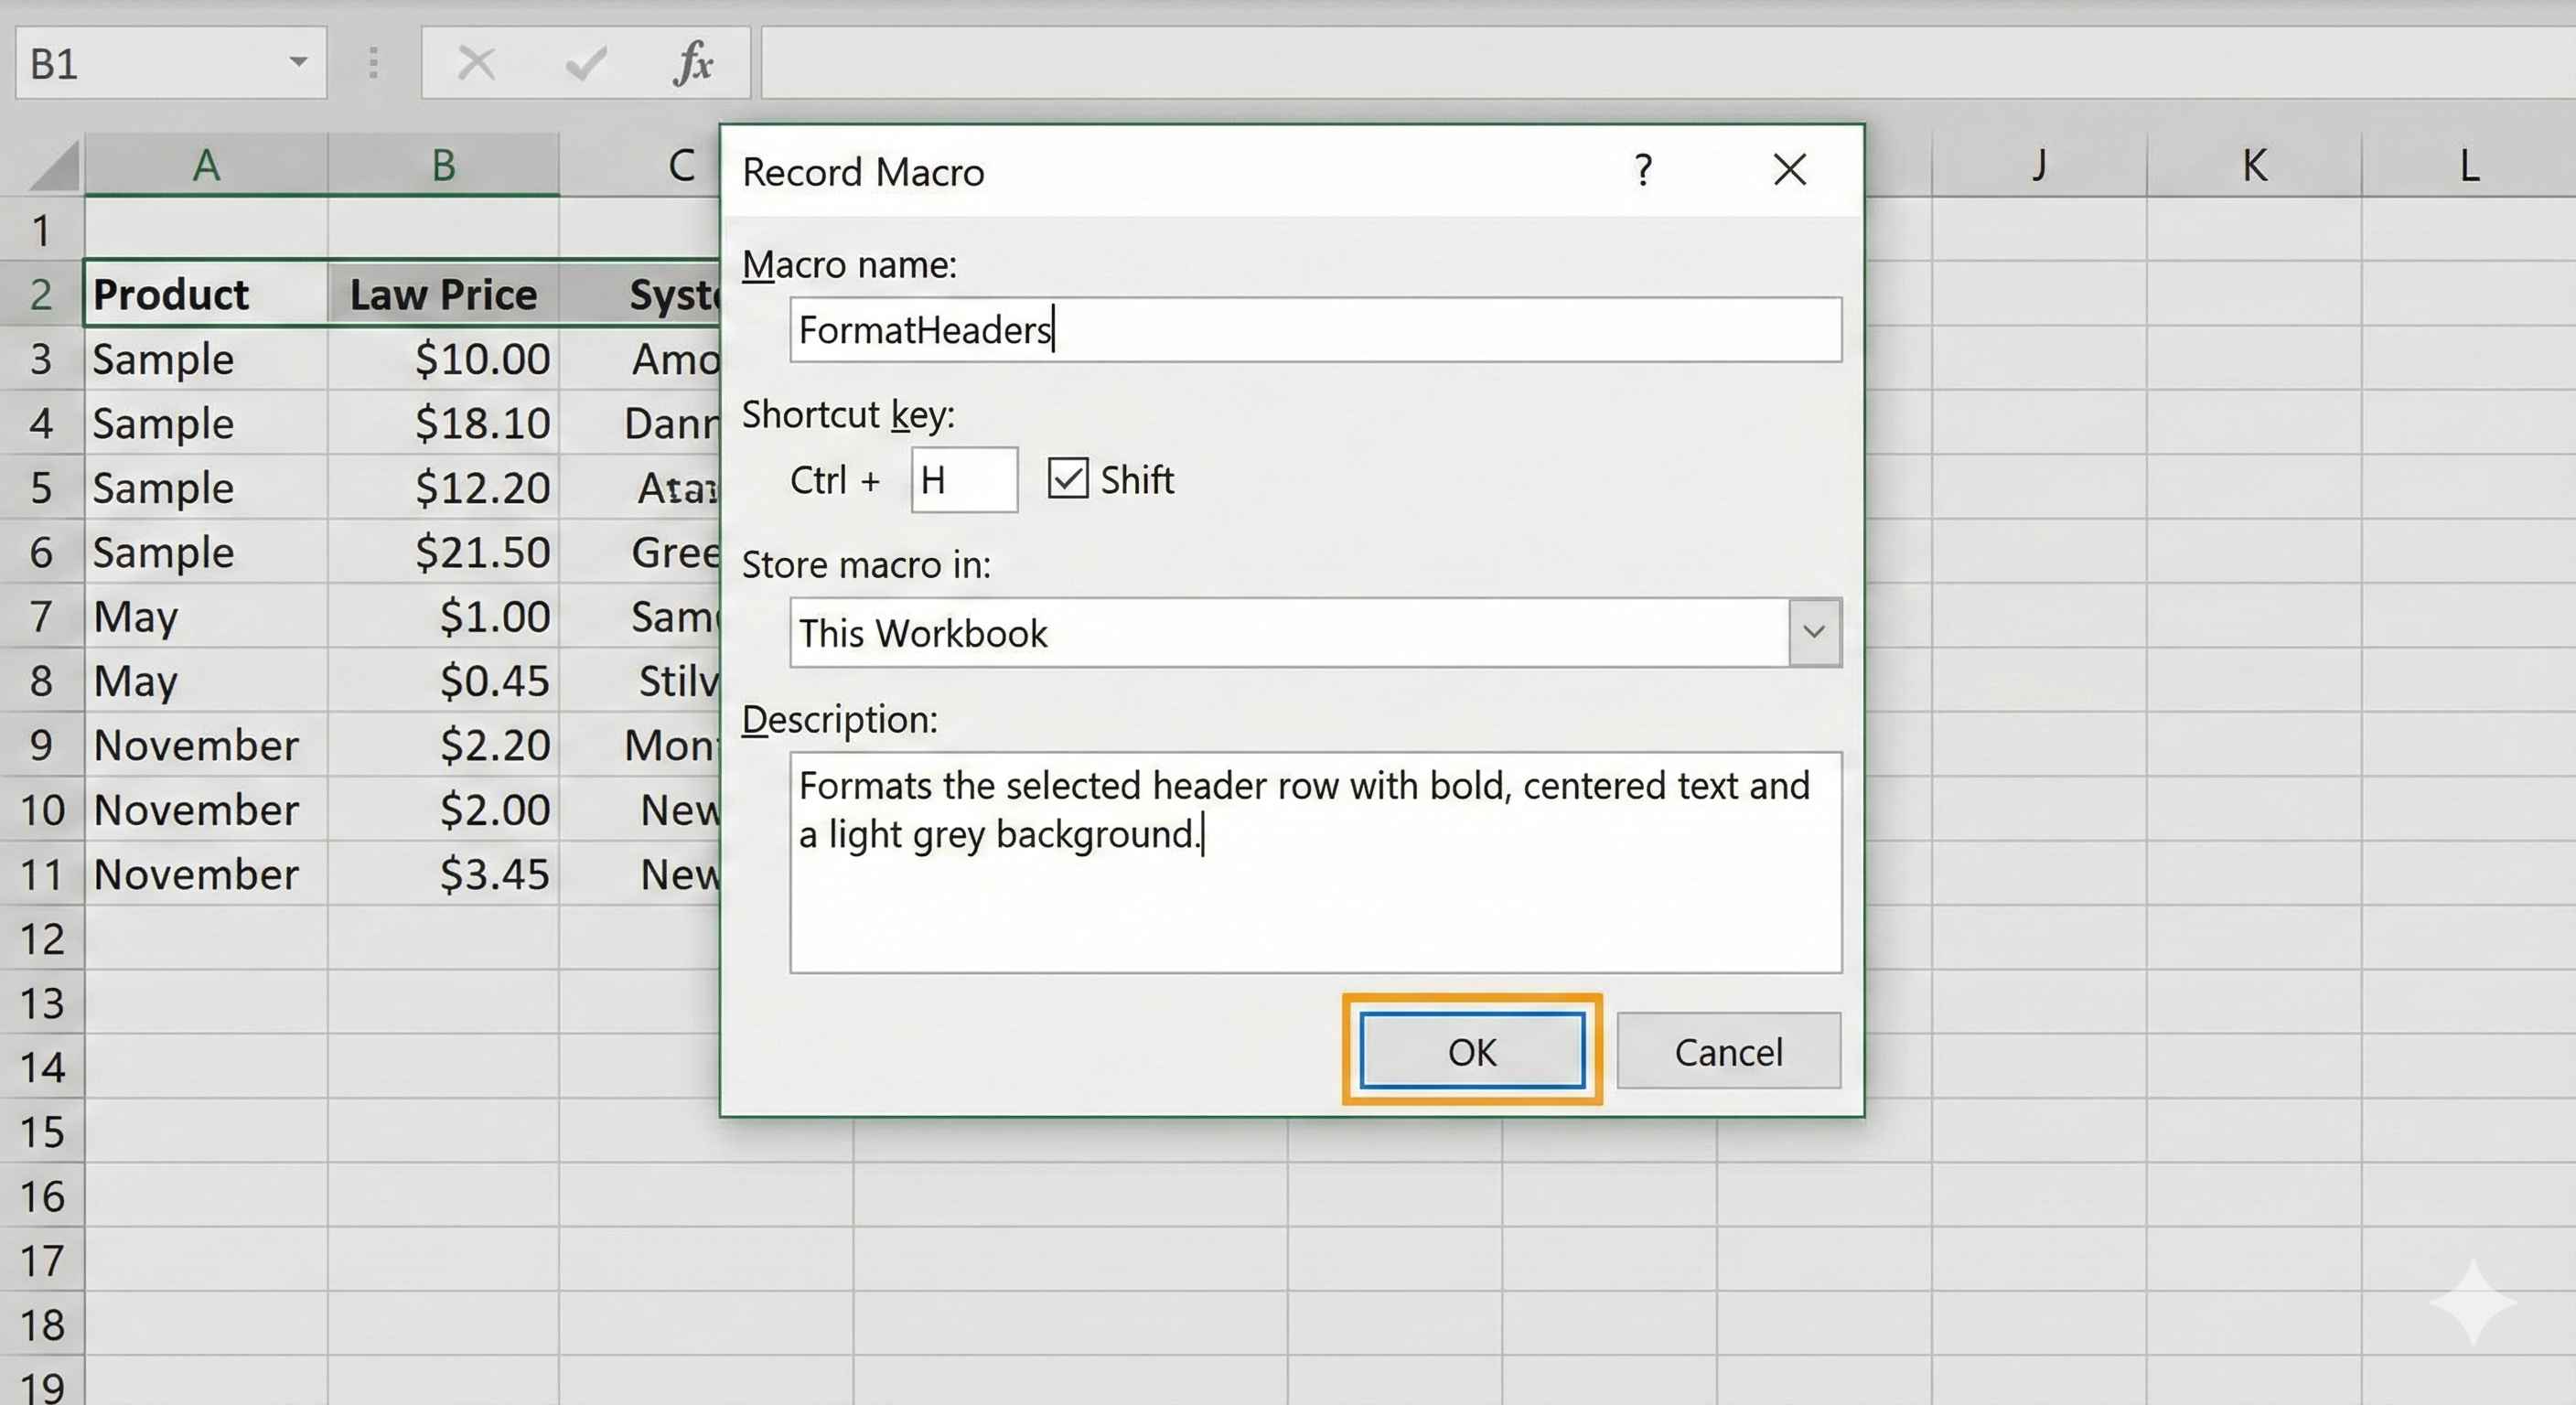The width and height of the screenshot is (2576, 1405).
Task: Click the Insert Function (fx) icon
Action: tap(694, 63)
